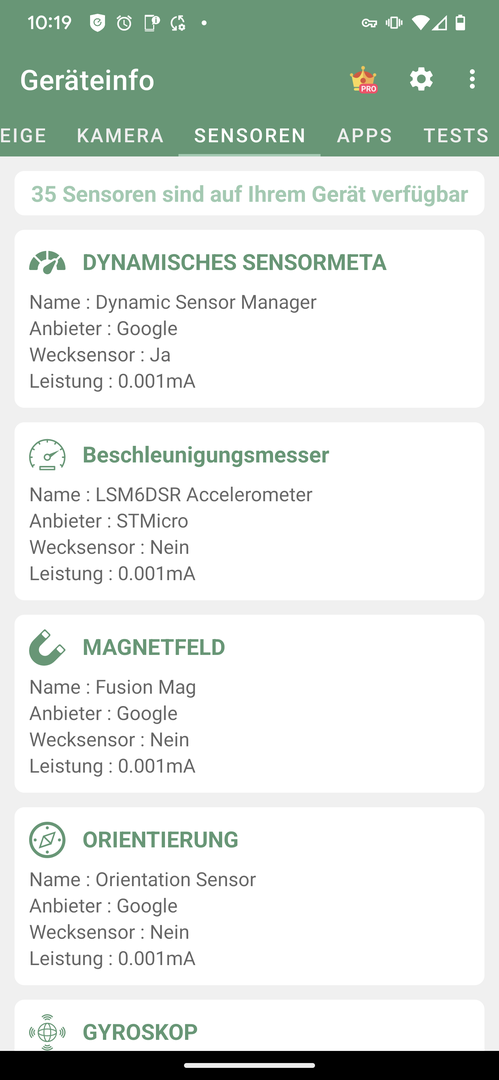The image size is (499, 1080).
Task: Tap the battery icon in status bar
Action: 460,23
